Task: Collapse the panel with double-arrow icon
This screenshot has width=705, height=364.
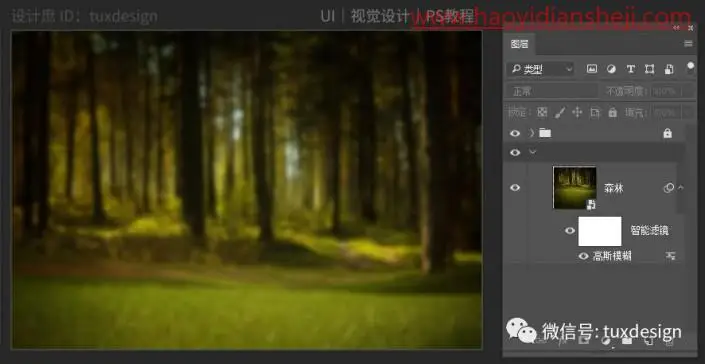Action: (x=676, y=28)
